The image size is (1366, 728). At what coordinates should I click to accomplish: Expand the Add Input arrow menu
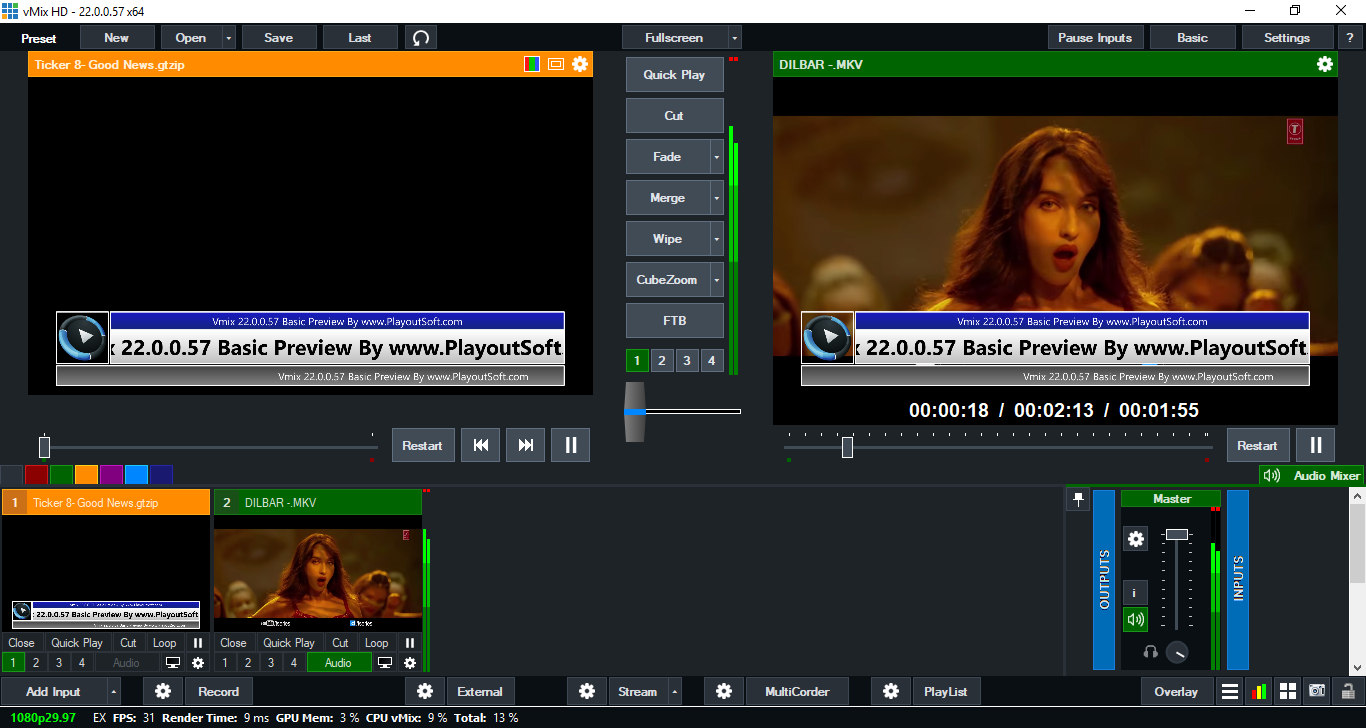114,691
